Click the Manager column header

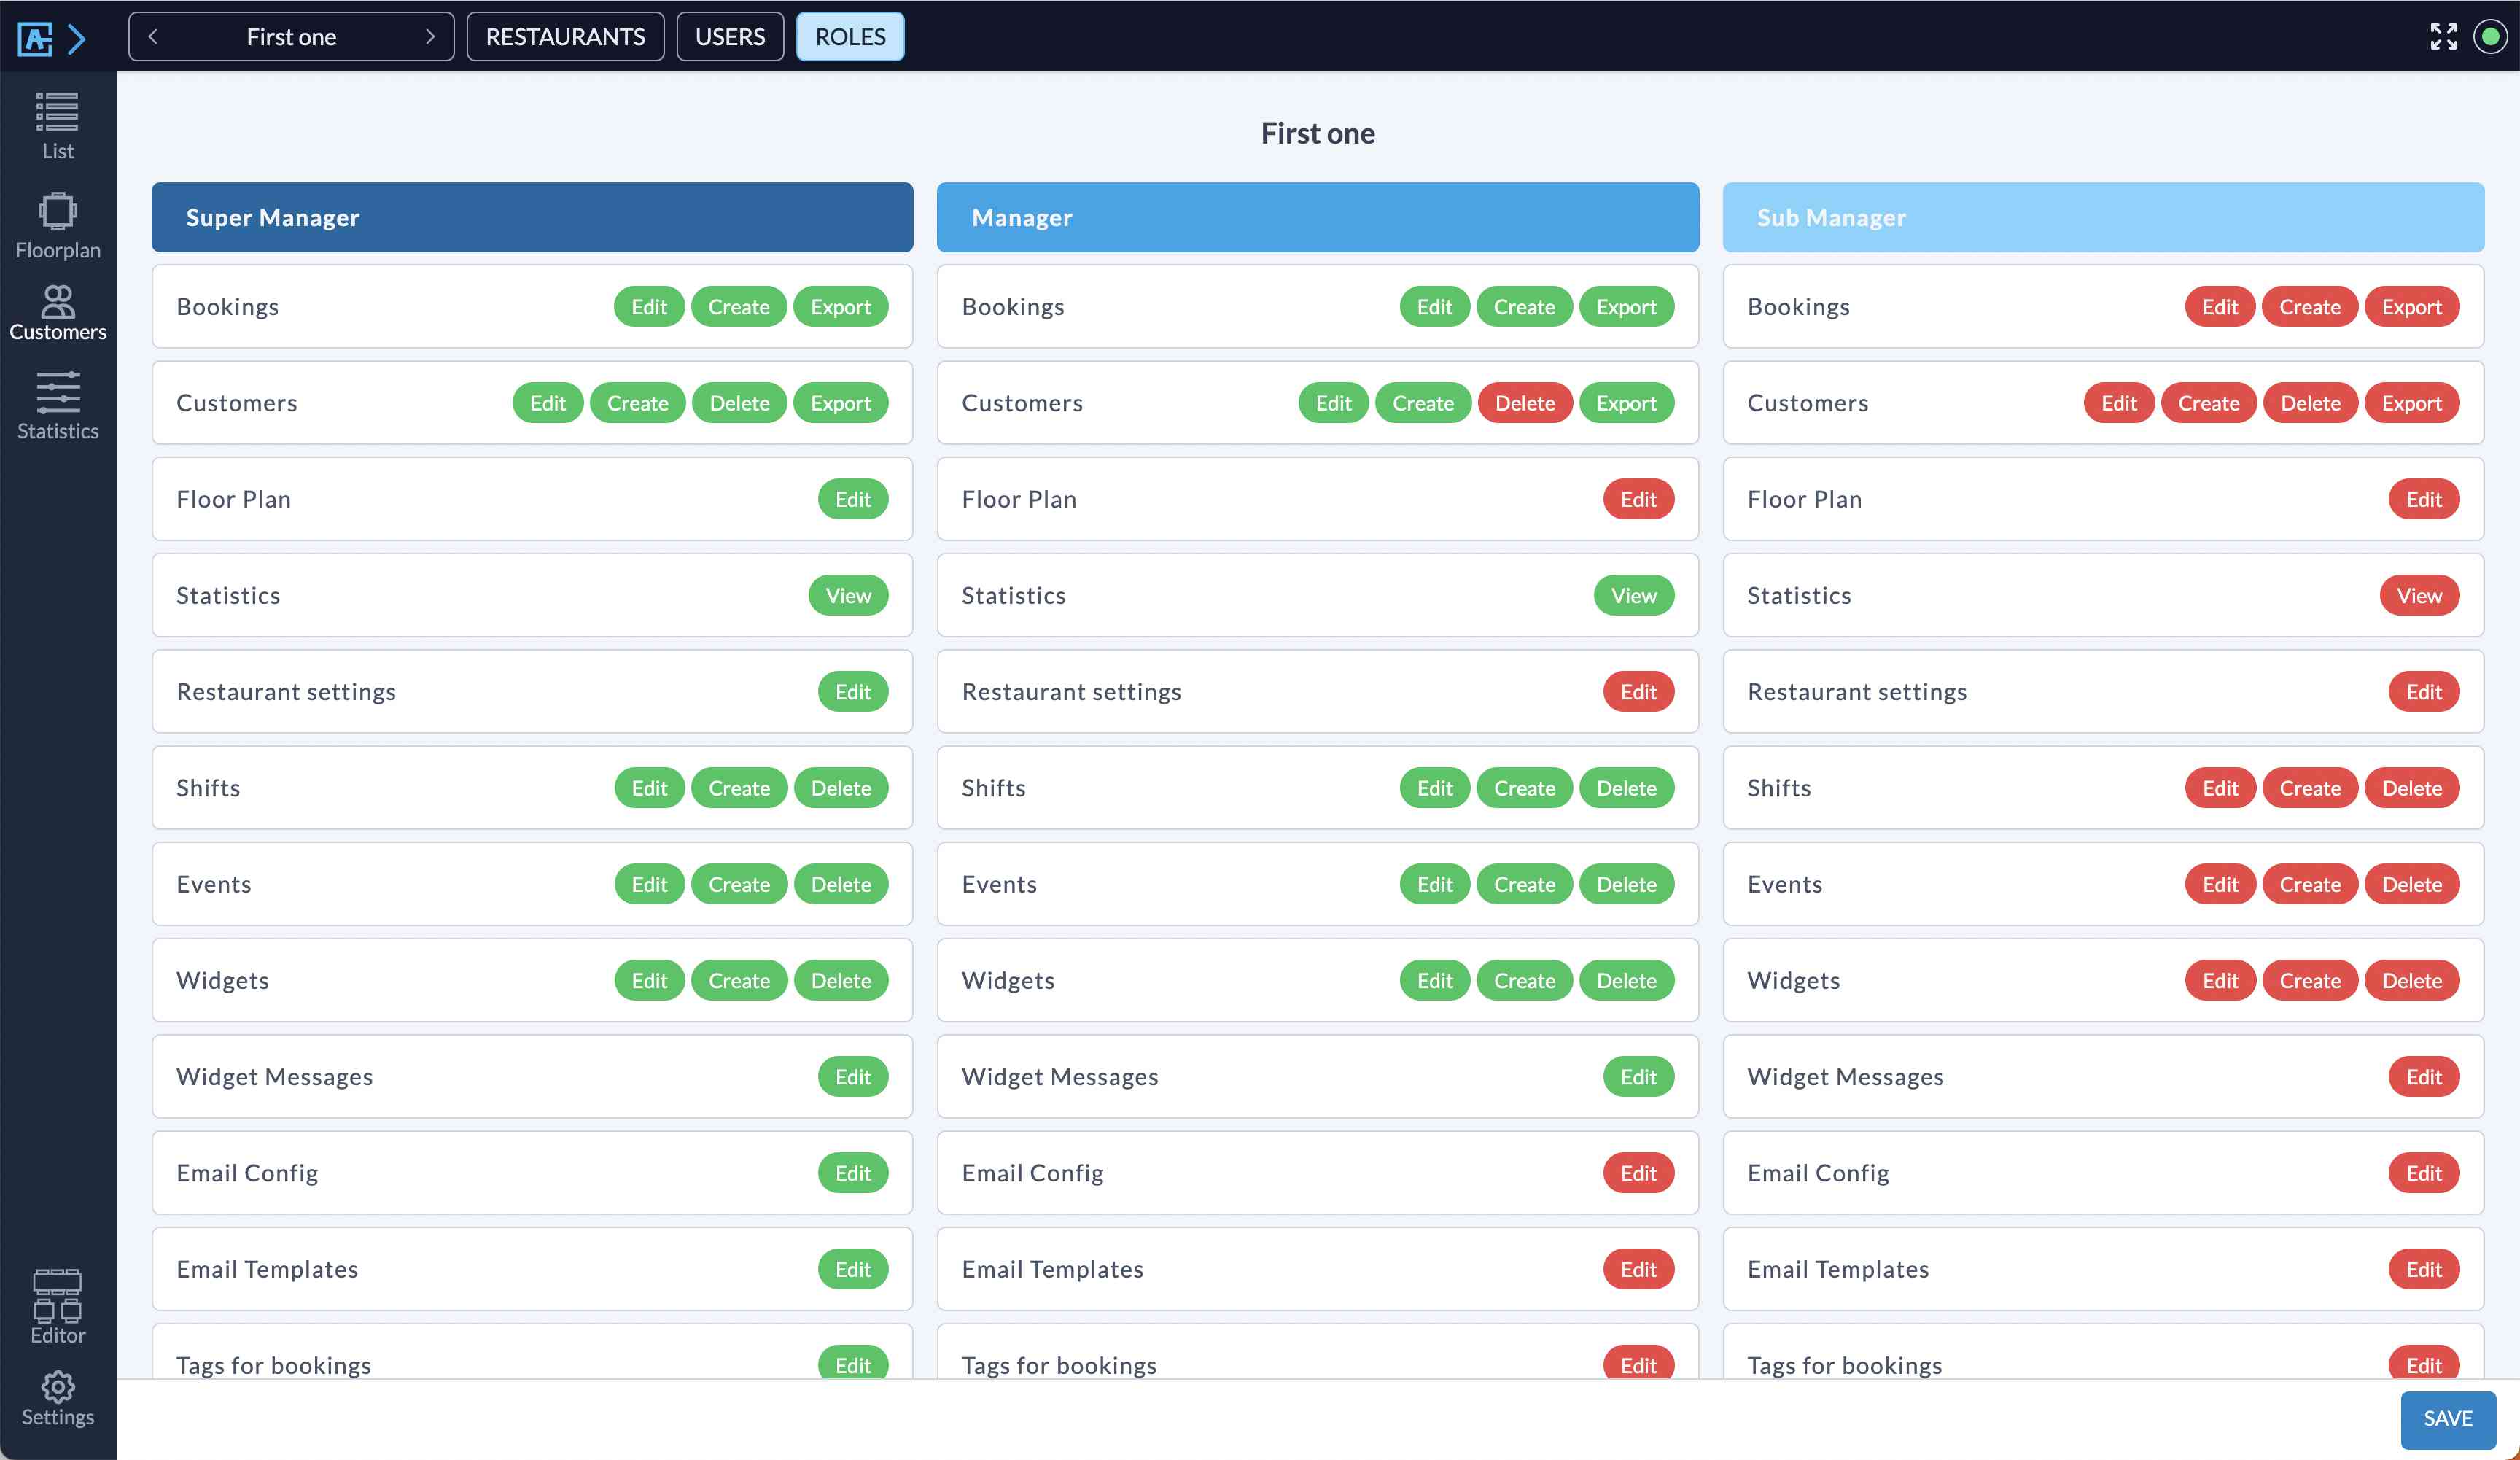click(x=1317, y=217)
